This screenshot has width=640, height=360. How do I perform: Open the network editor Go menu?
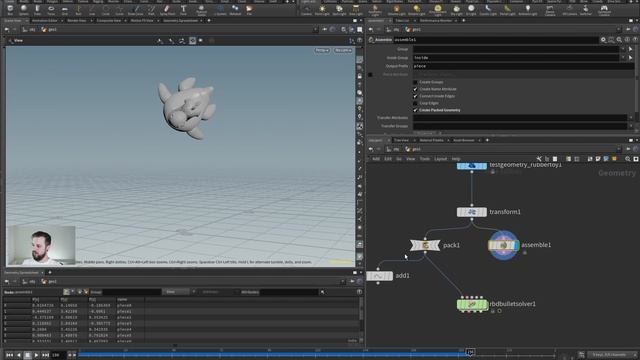pyautogui.click(x=399, y=159)
